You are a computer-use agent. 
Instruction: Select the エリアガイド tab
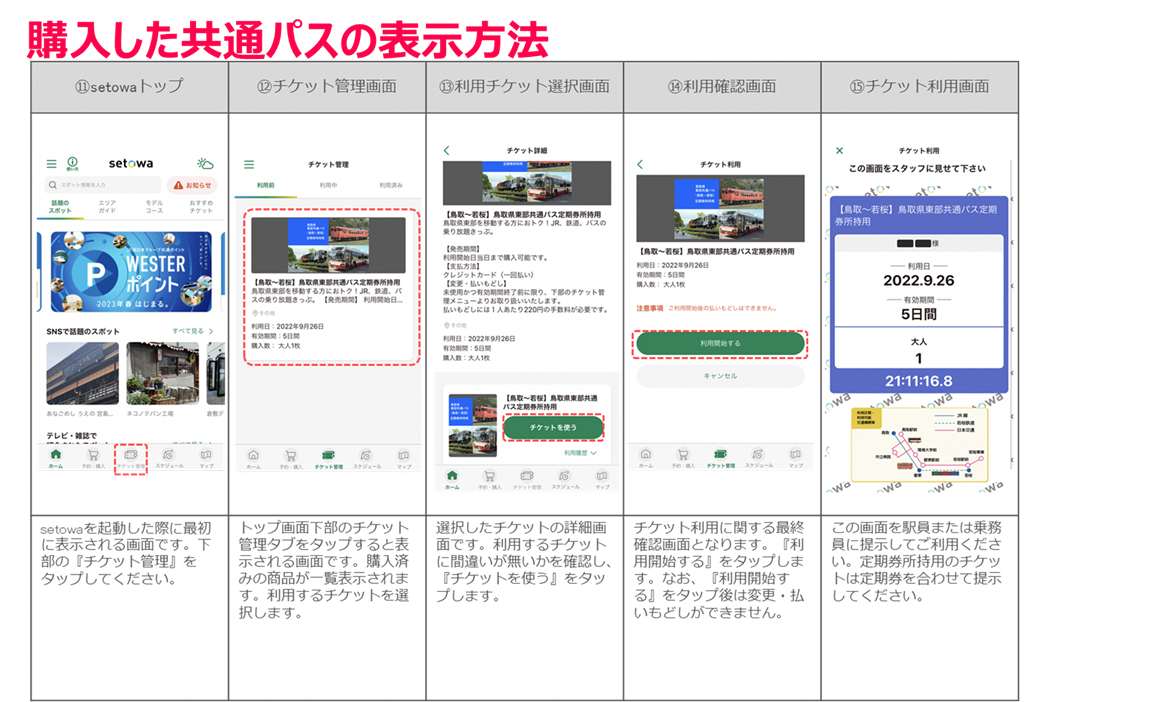[107, 206]
